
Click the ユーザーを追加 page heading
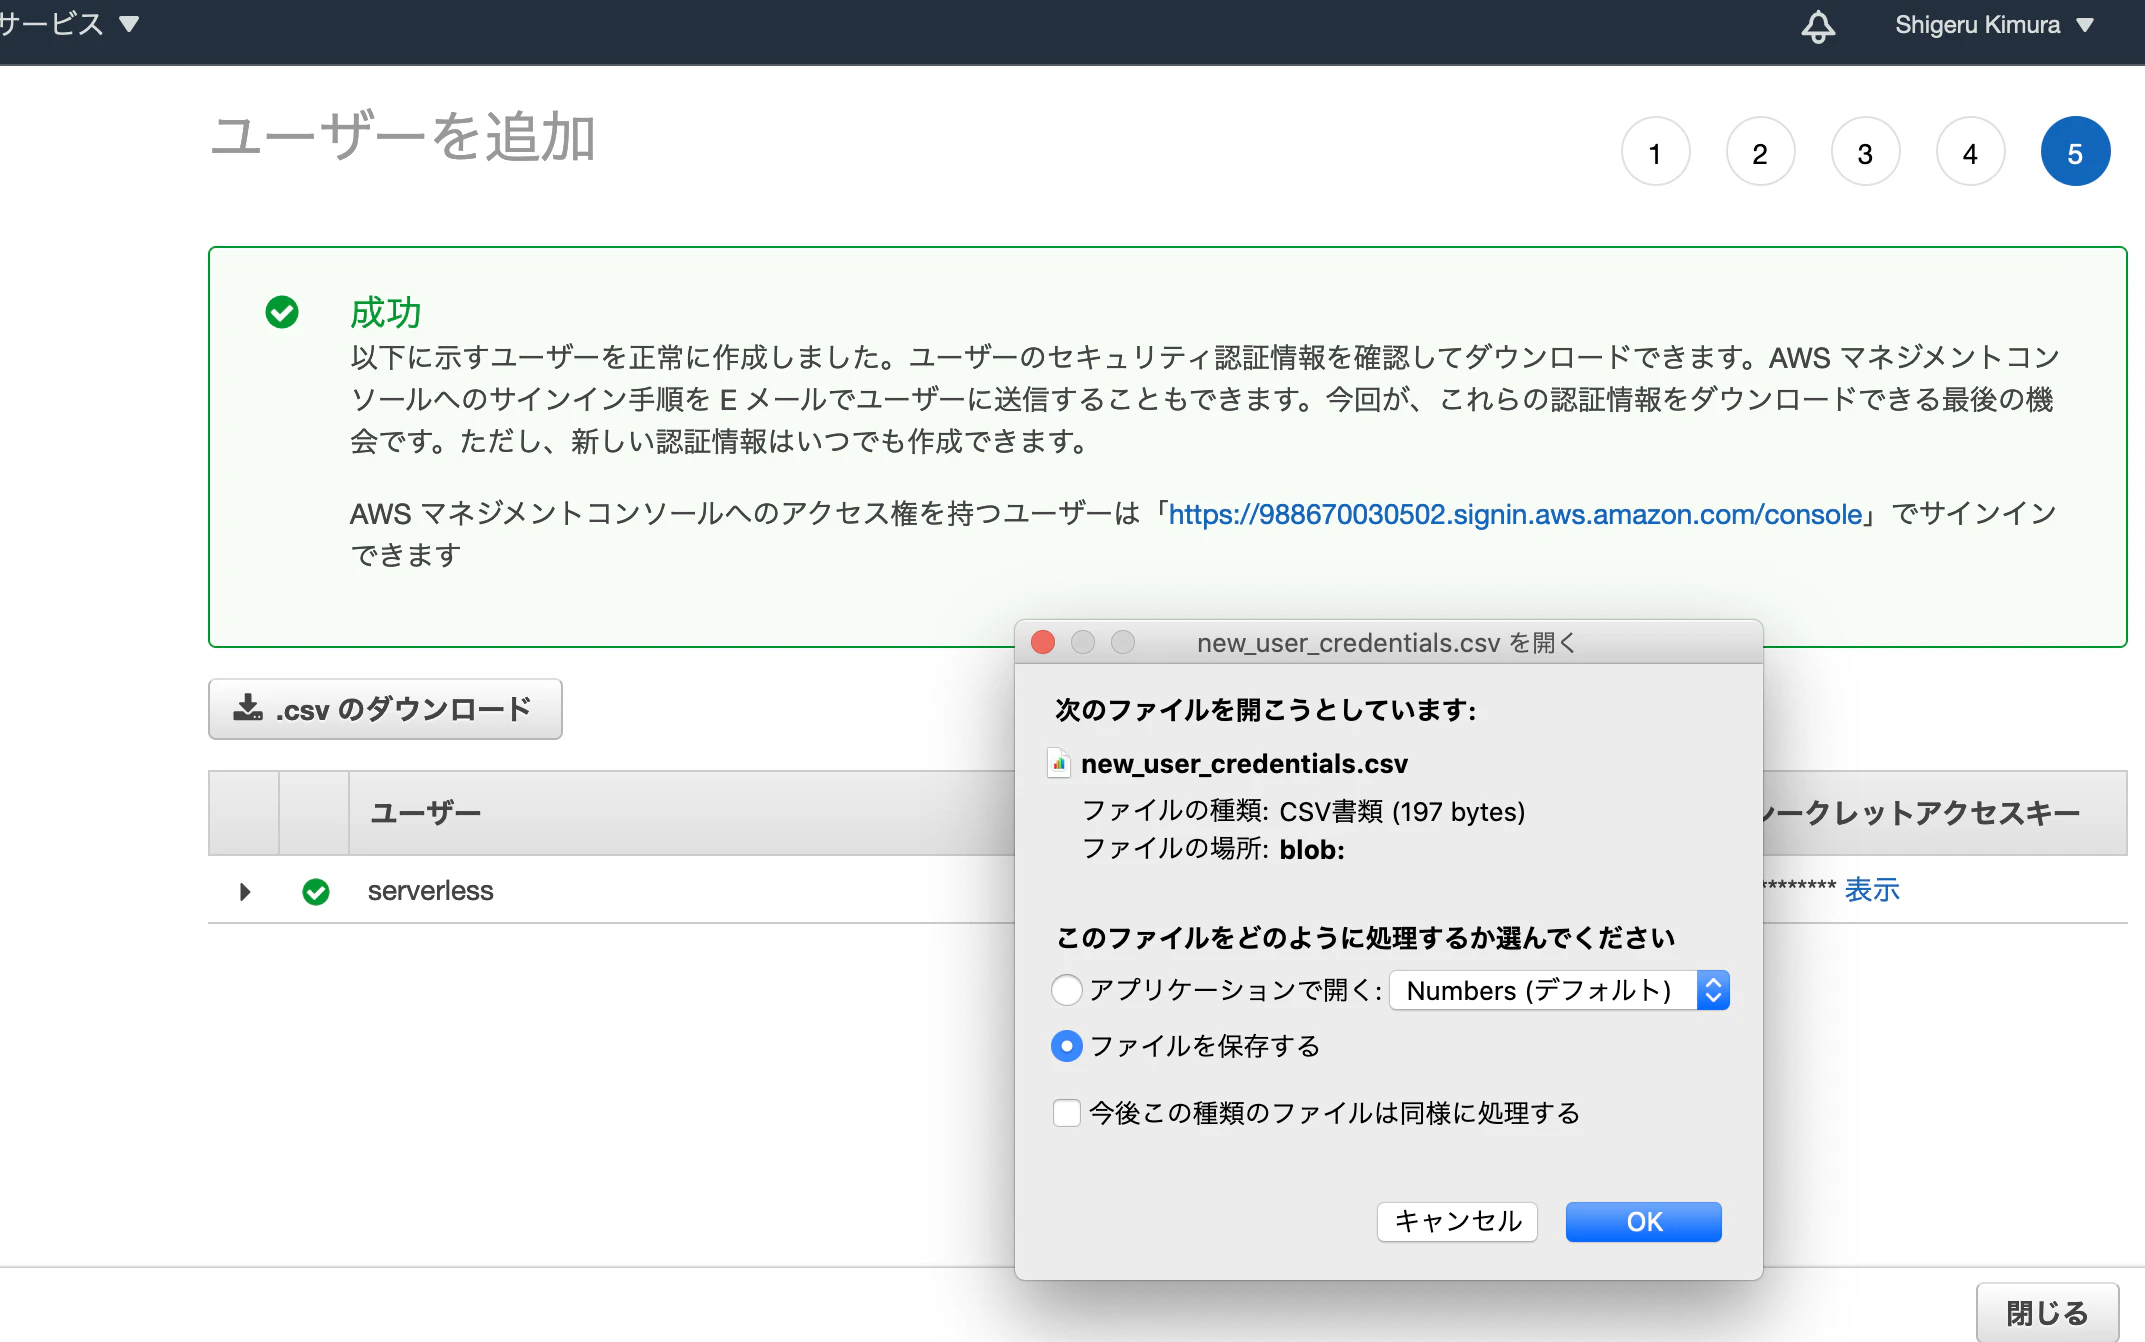coord(403,137)
